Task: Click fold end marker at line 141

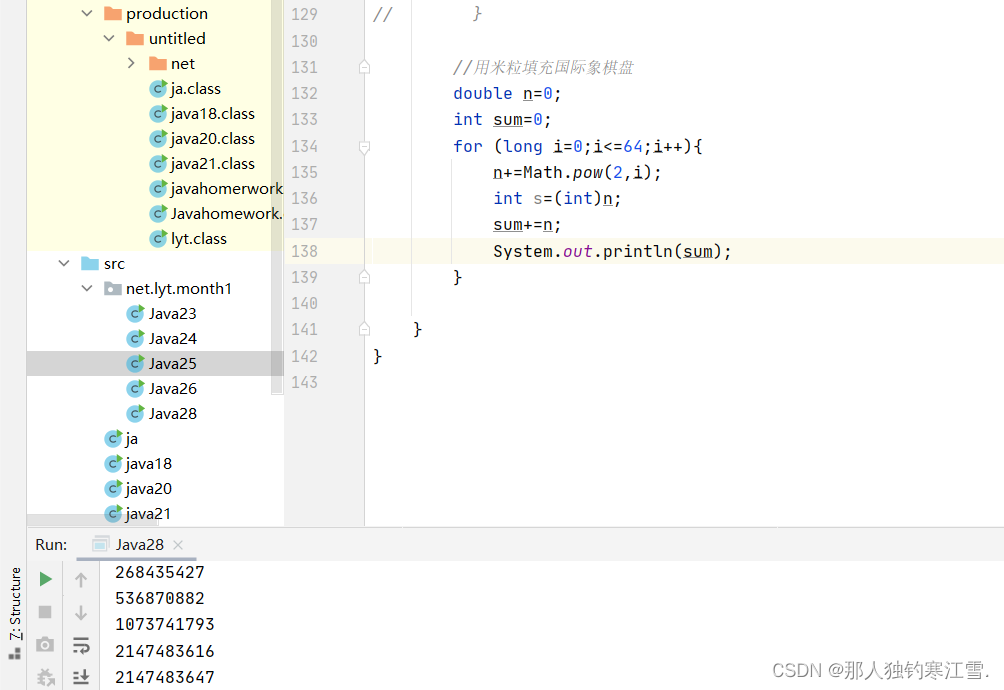Action: [364, 330]
